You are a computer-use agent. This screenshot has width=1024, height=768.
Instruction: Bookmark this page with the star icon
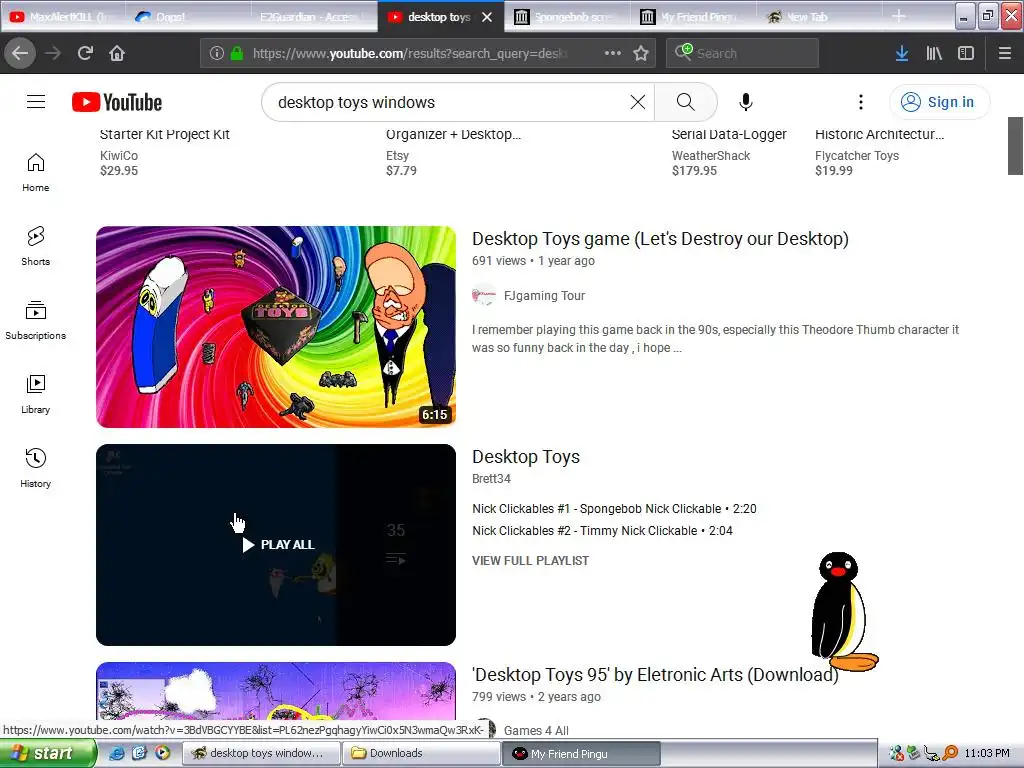click(641, 53)
